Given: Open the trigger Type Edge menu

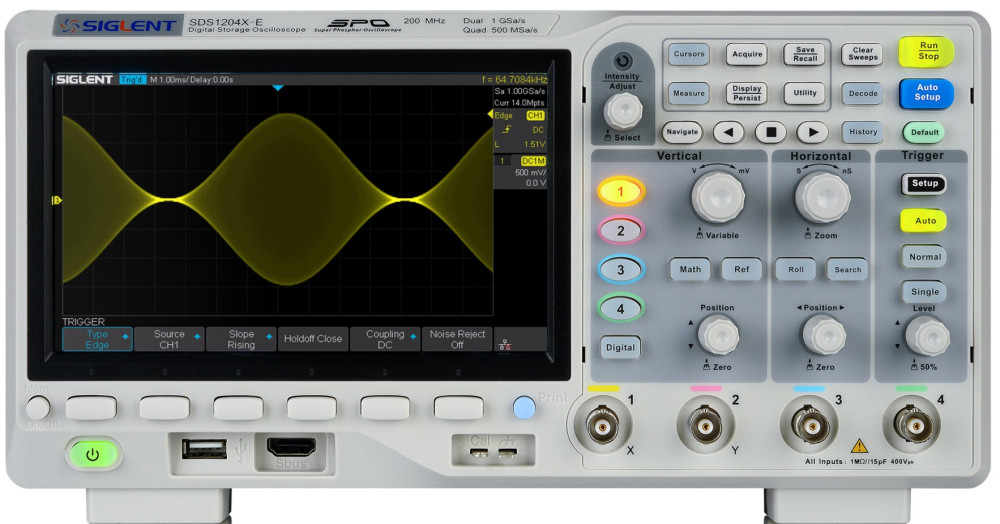Looking at the screenshot, I should pyautogui.click(x=97, y=339).
